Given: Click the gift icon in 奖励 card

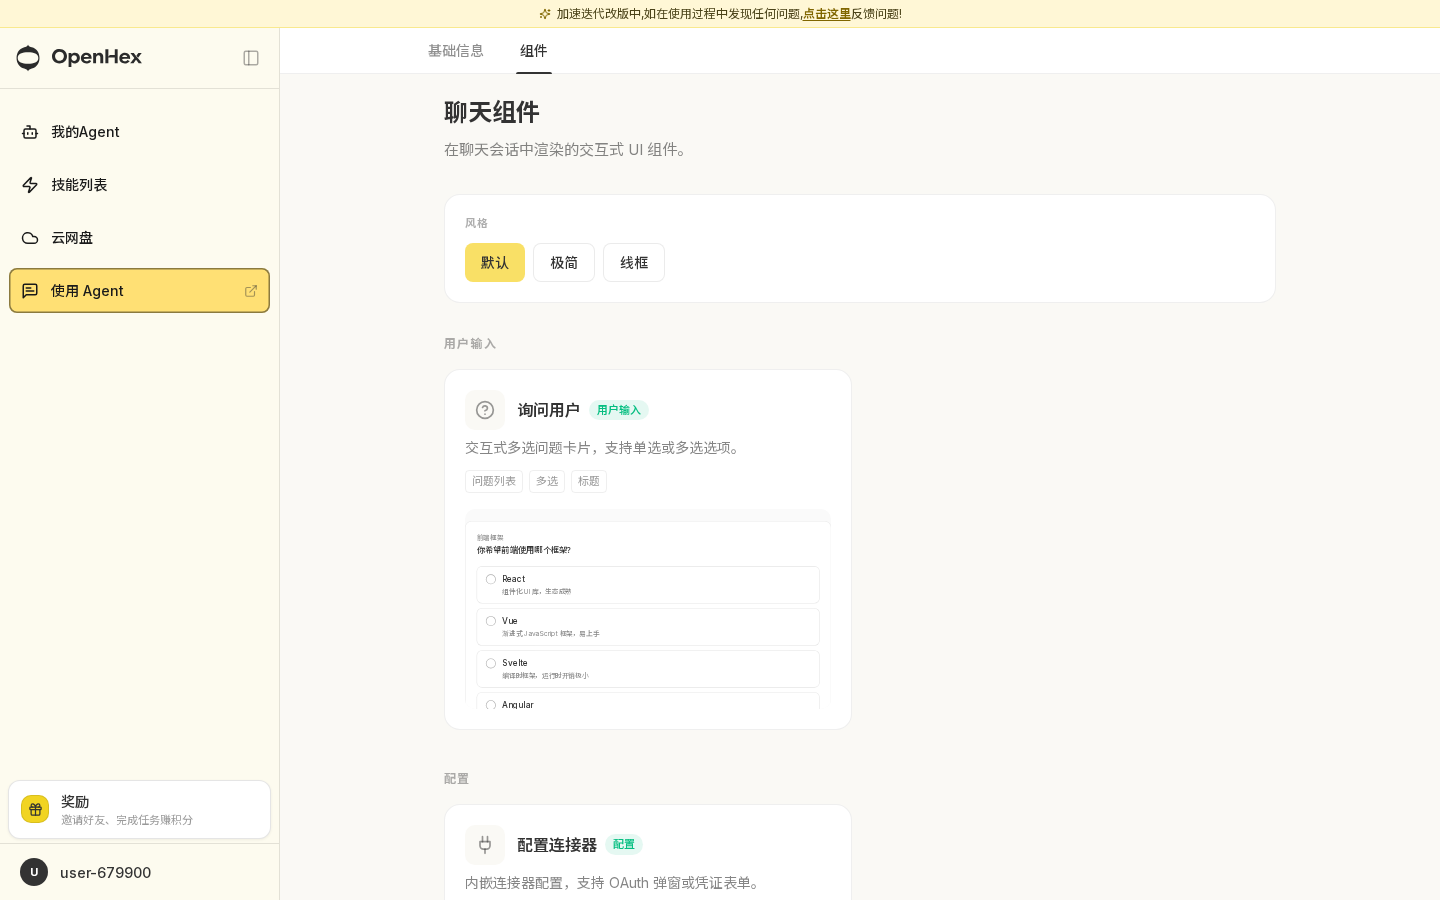Looking at the screenshot, I should (35, 809).
